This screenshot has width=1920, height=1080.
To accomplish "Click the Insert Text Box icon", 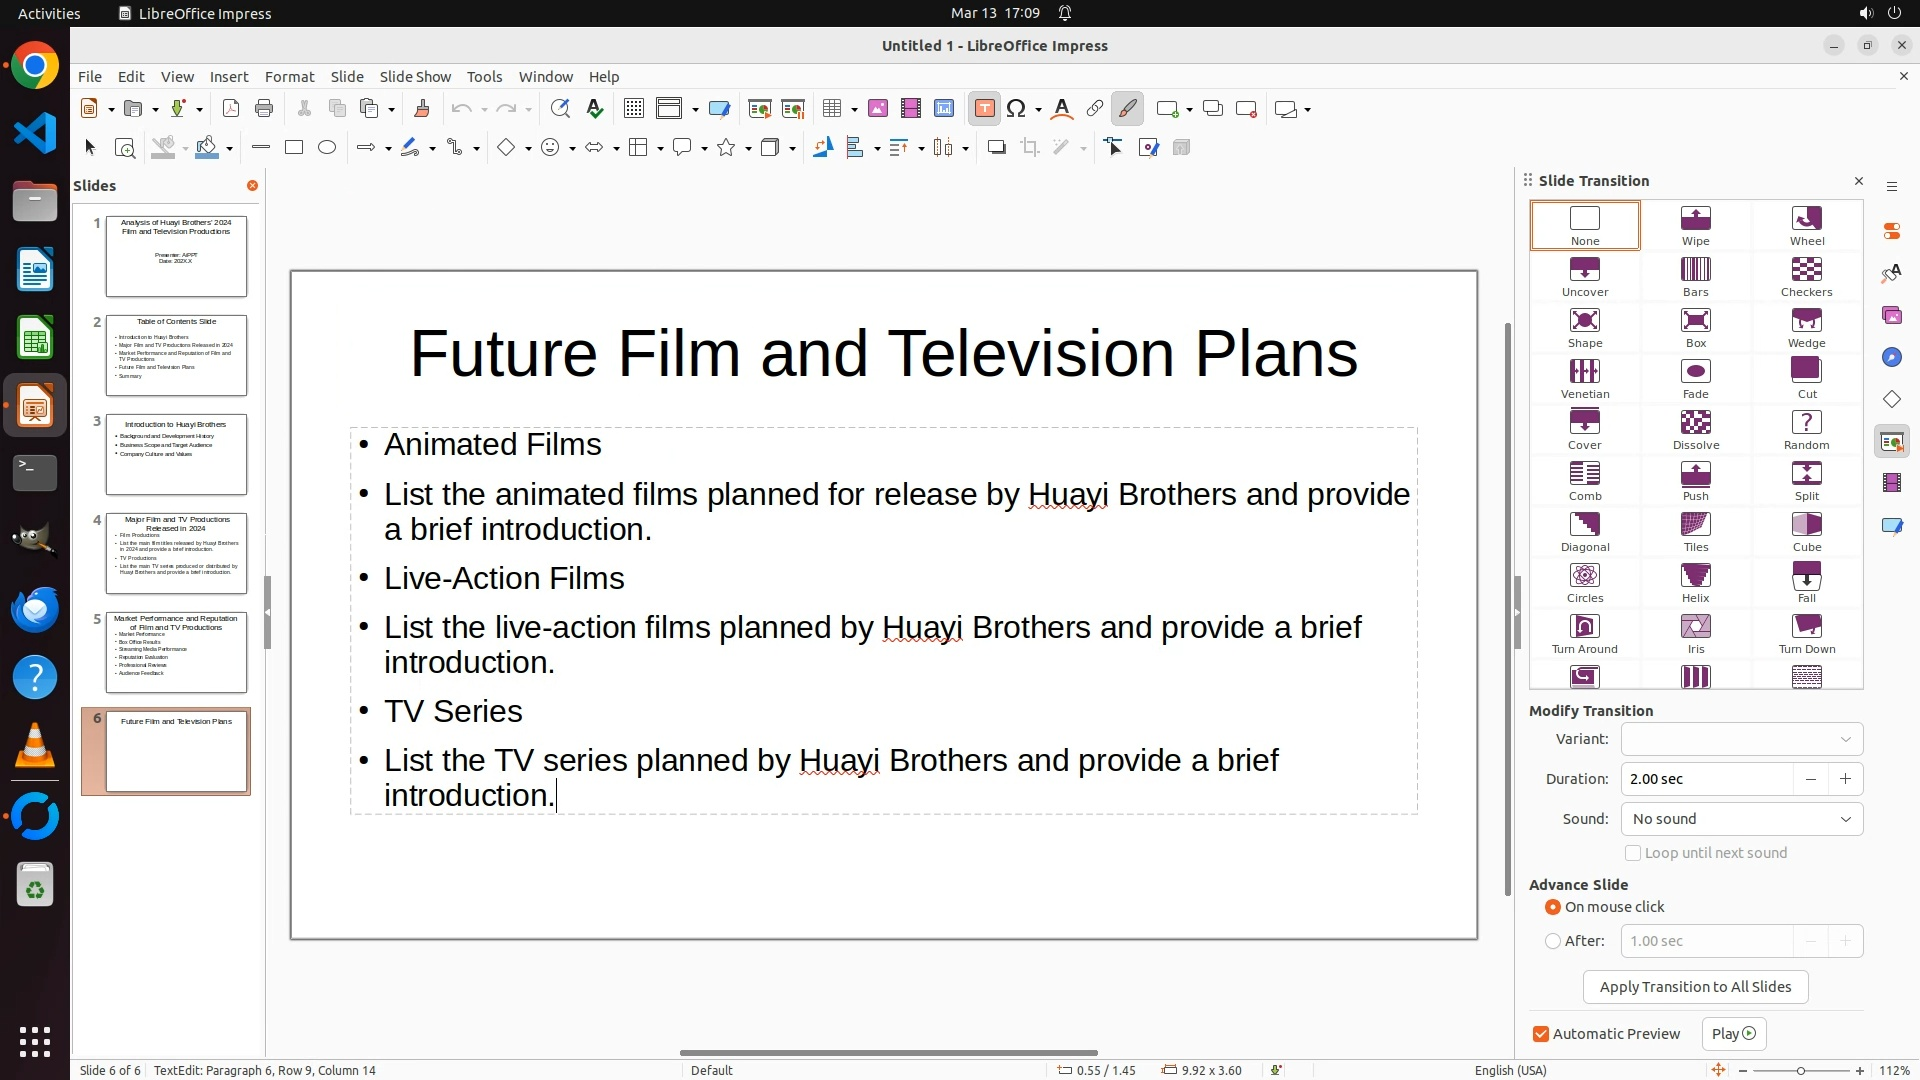I will click(x=984, y=109).
